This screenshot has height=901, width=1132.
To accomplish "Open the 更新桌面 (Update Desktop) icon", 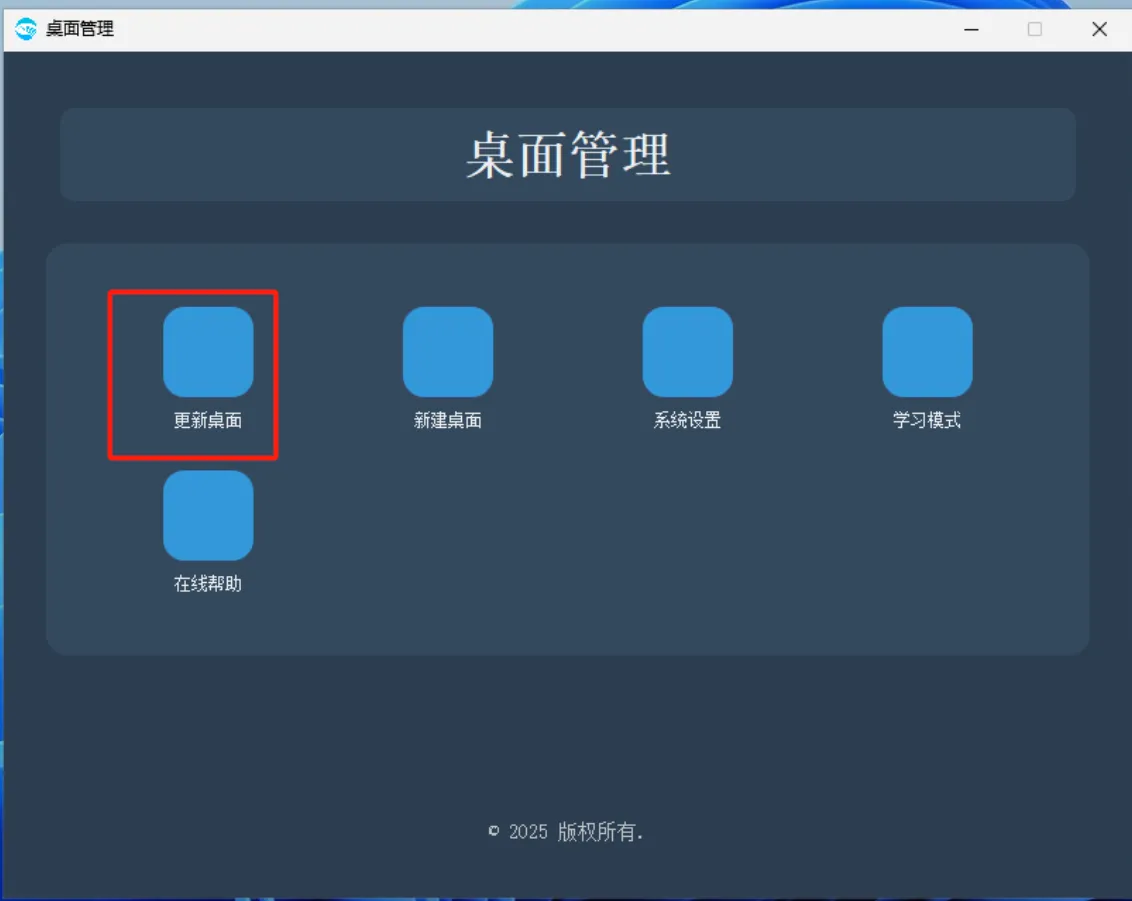I will click(x=208, y=351).
